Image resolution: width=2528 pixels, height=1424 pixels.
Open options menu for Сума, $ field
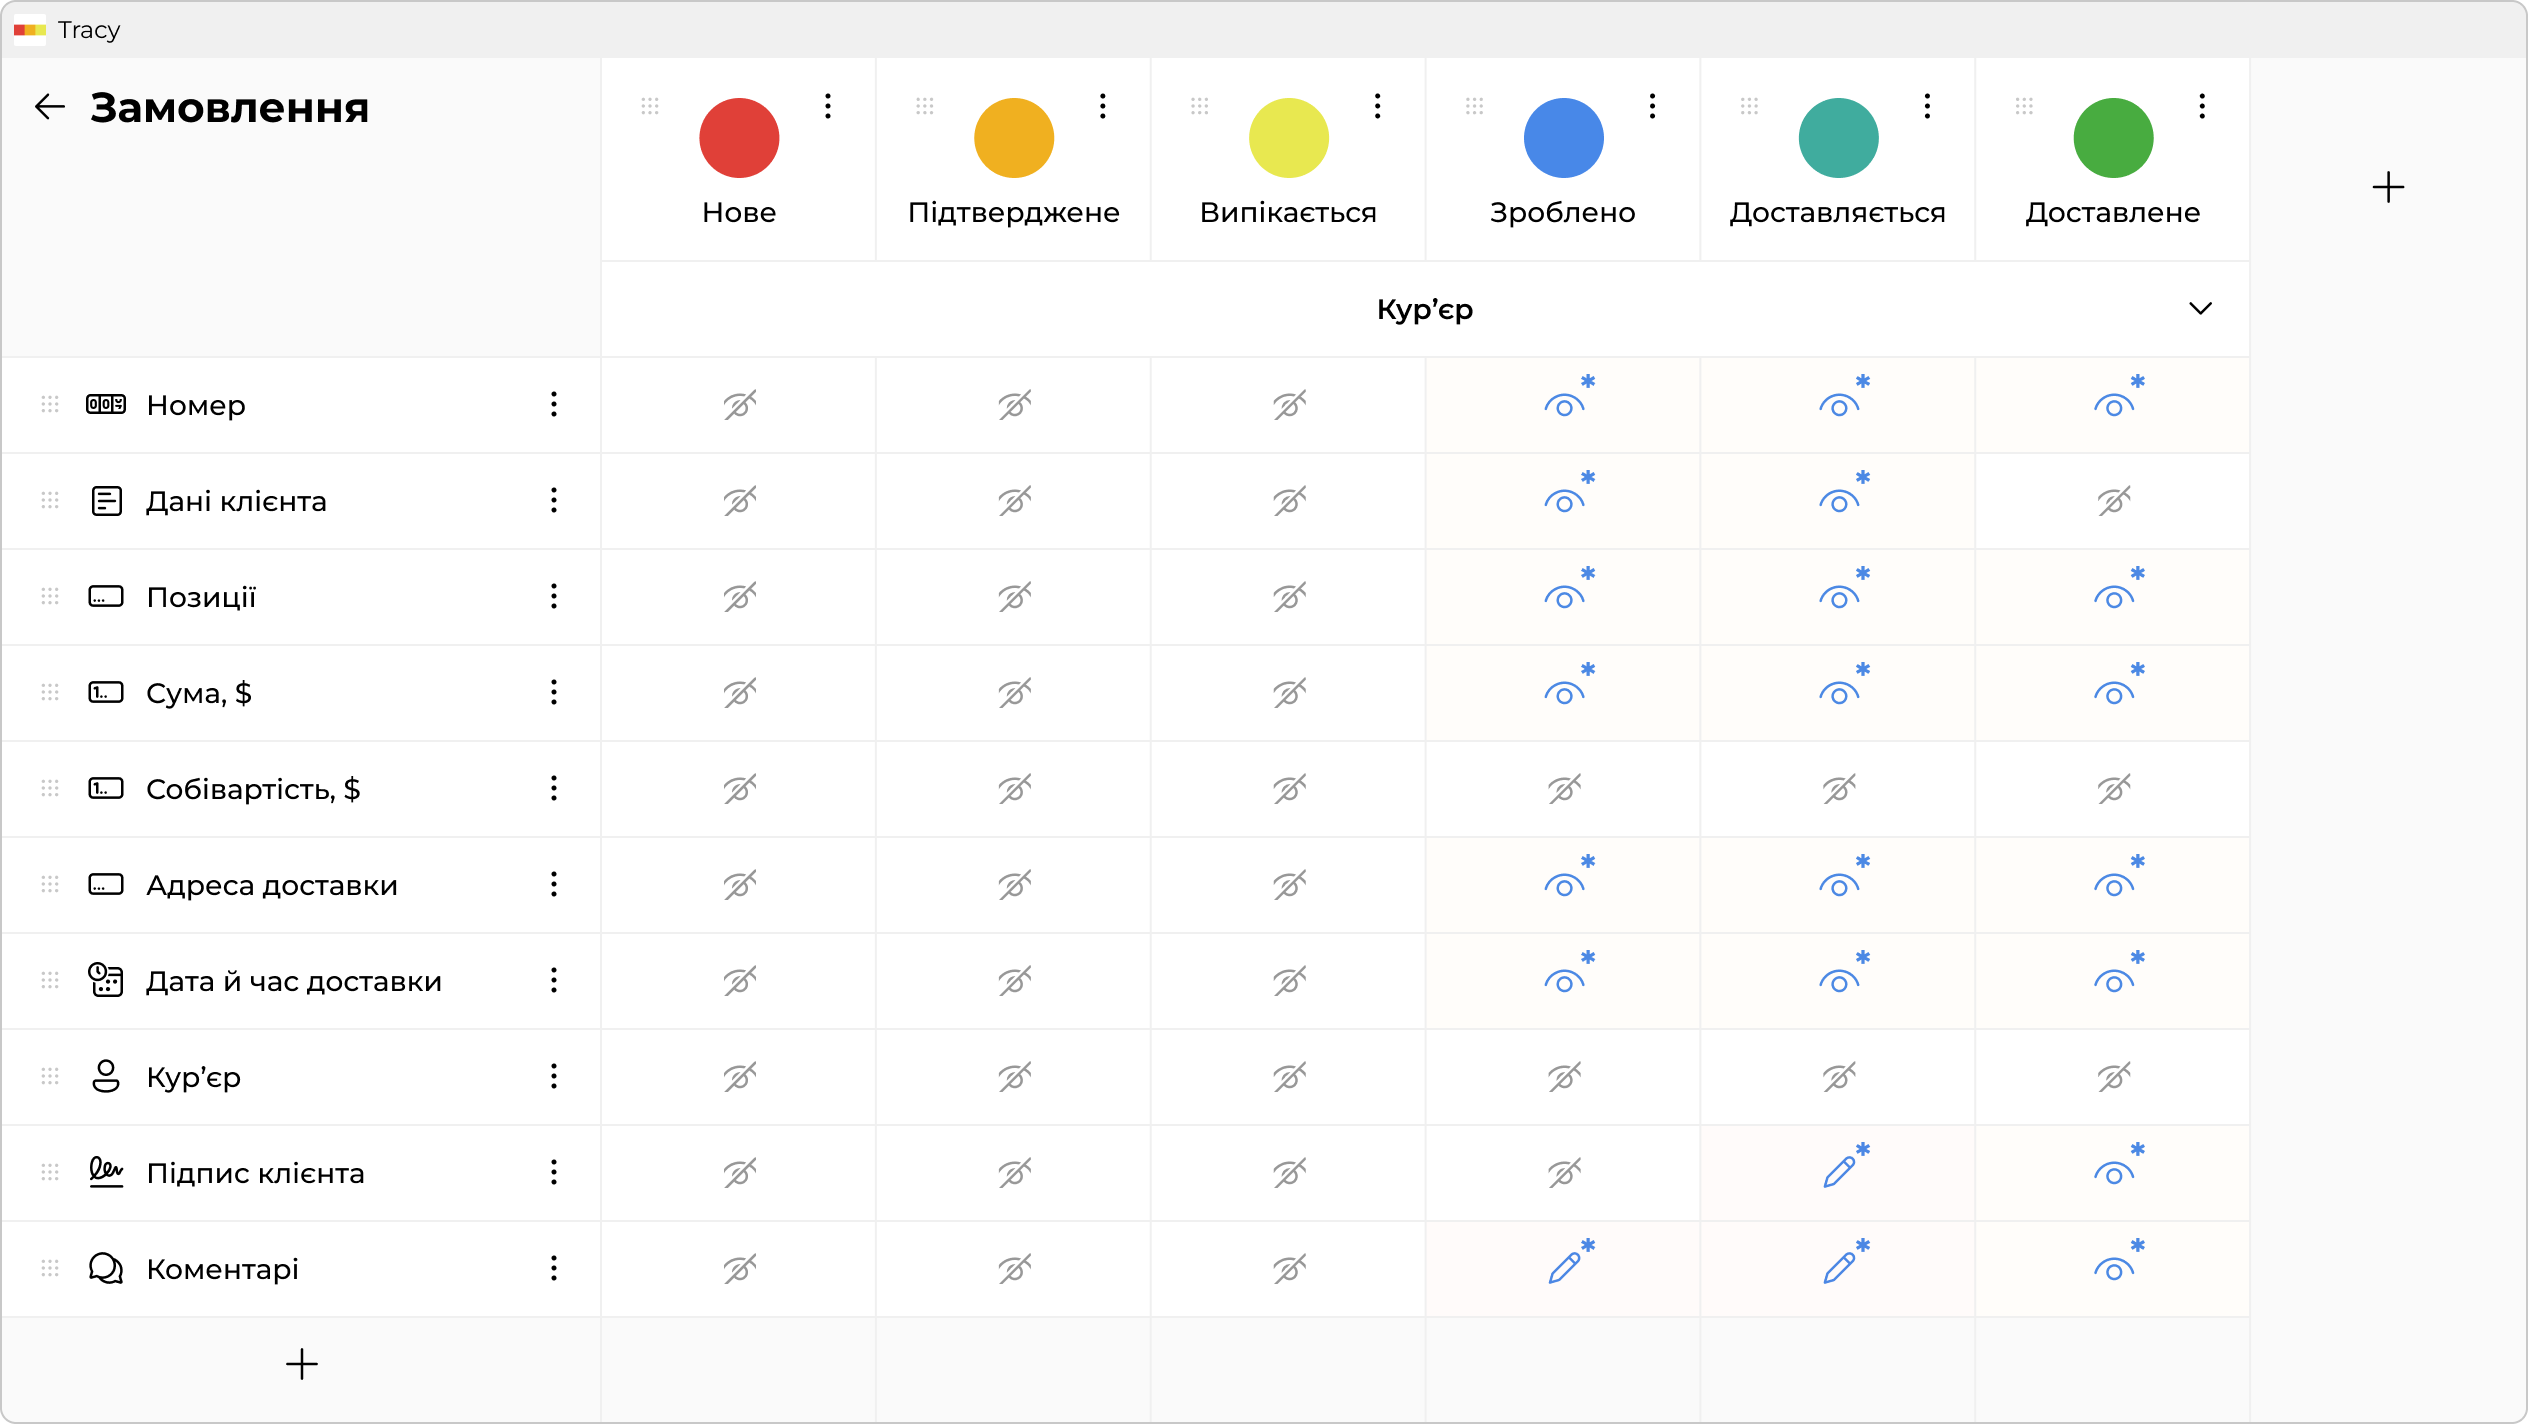[553, 692]
